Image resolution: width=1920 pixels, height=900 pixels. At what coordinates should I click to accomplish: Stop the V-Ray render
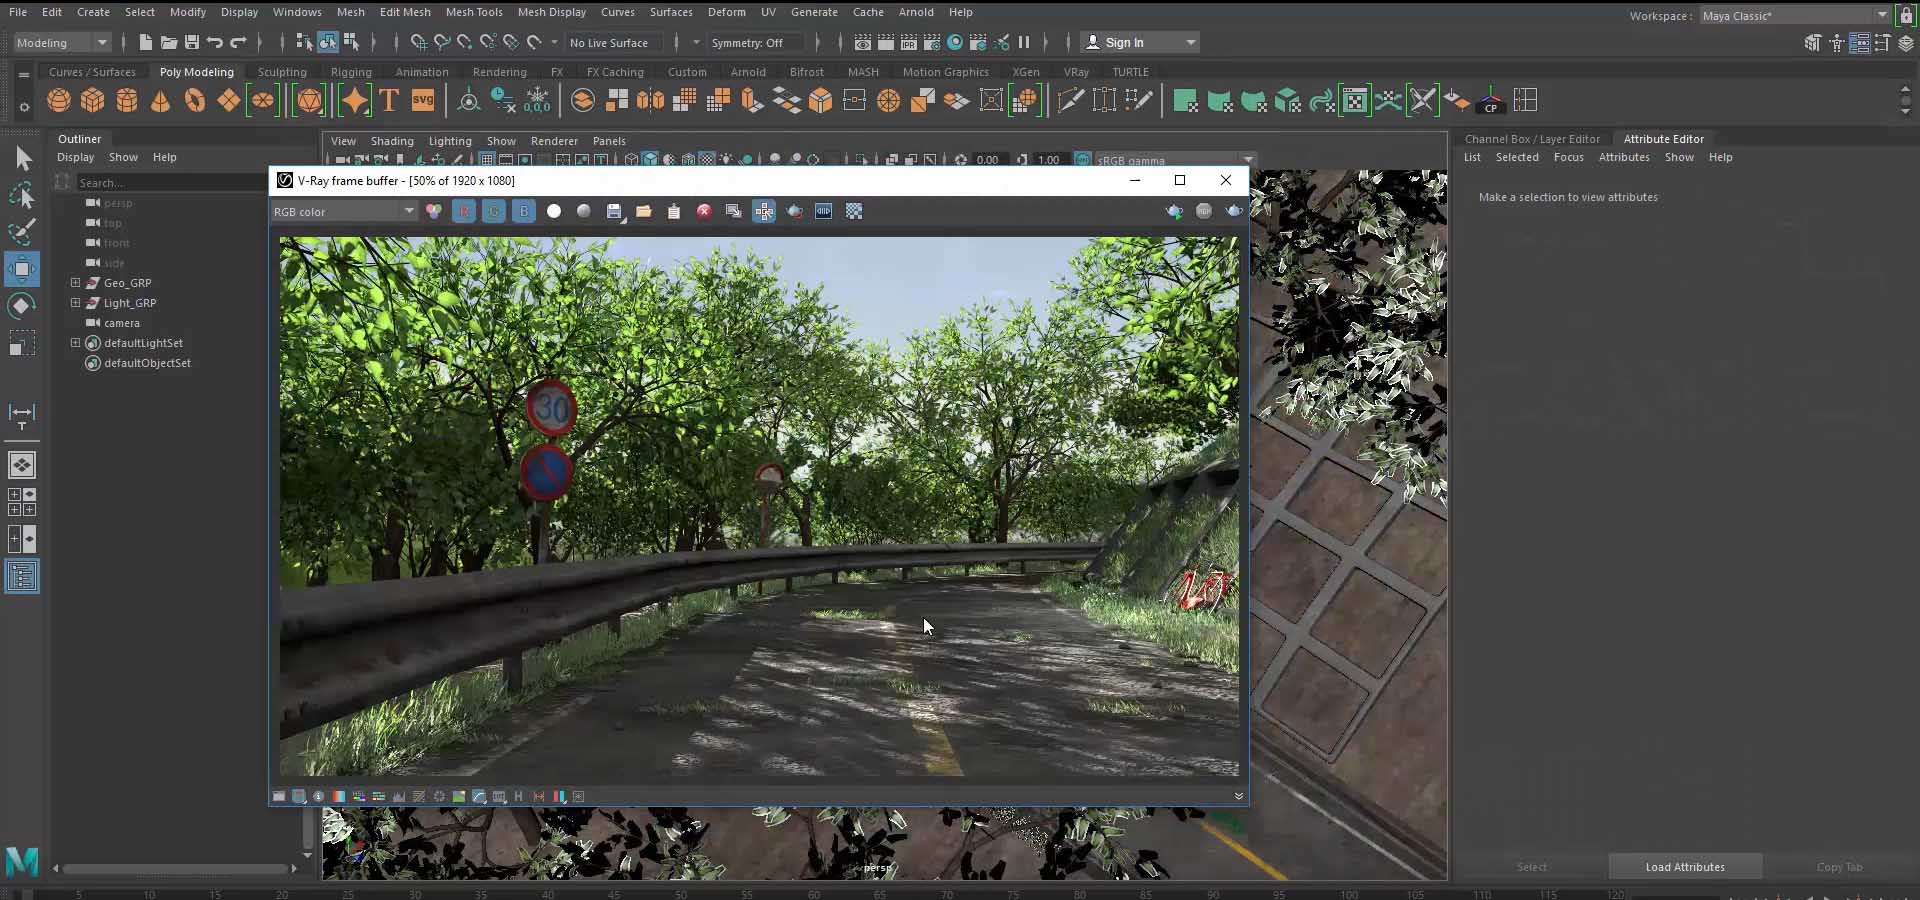point(704,211)
